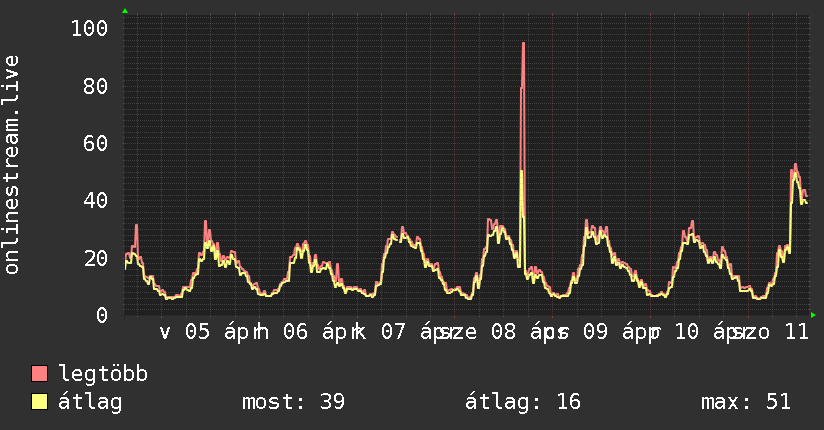Click the 'átlag: 16' average value
The width and height of the screenshot is (824, 430).
coord(523,402)
